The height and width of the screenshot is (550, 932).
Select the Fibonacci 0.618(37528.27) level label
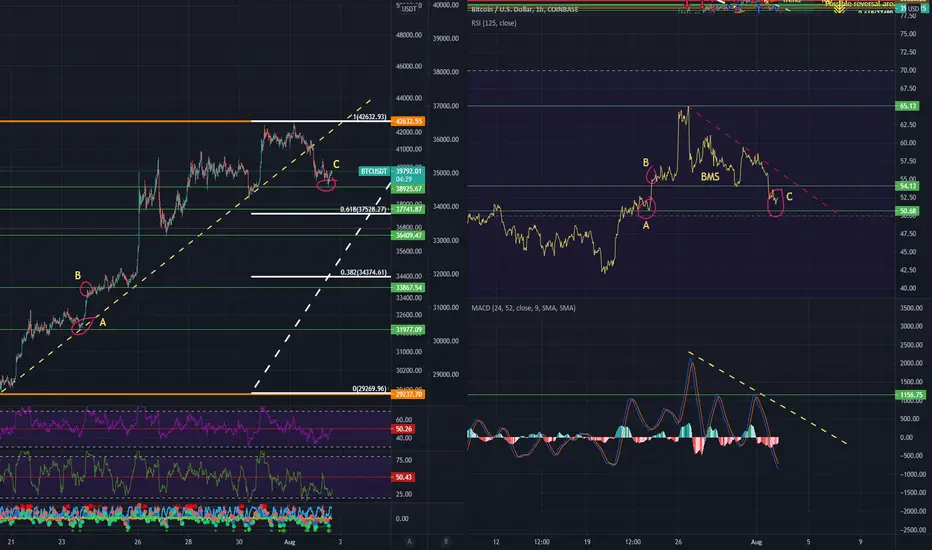(363, 209)
